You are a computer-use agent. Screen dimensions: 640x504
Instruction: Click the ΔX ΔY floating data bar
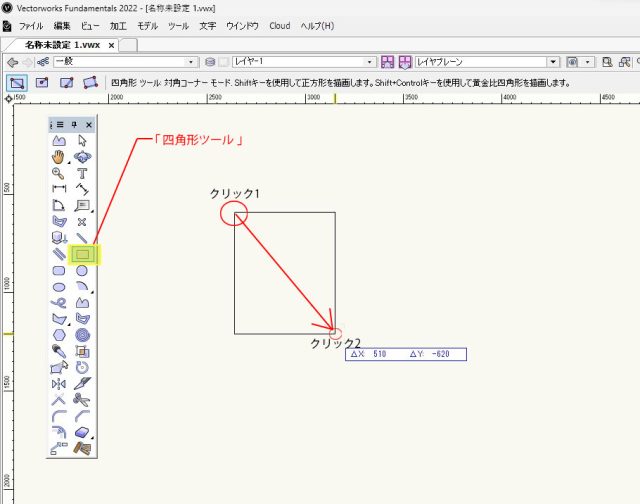(x=406, y=354)
